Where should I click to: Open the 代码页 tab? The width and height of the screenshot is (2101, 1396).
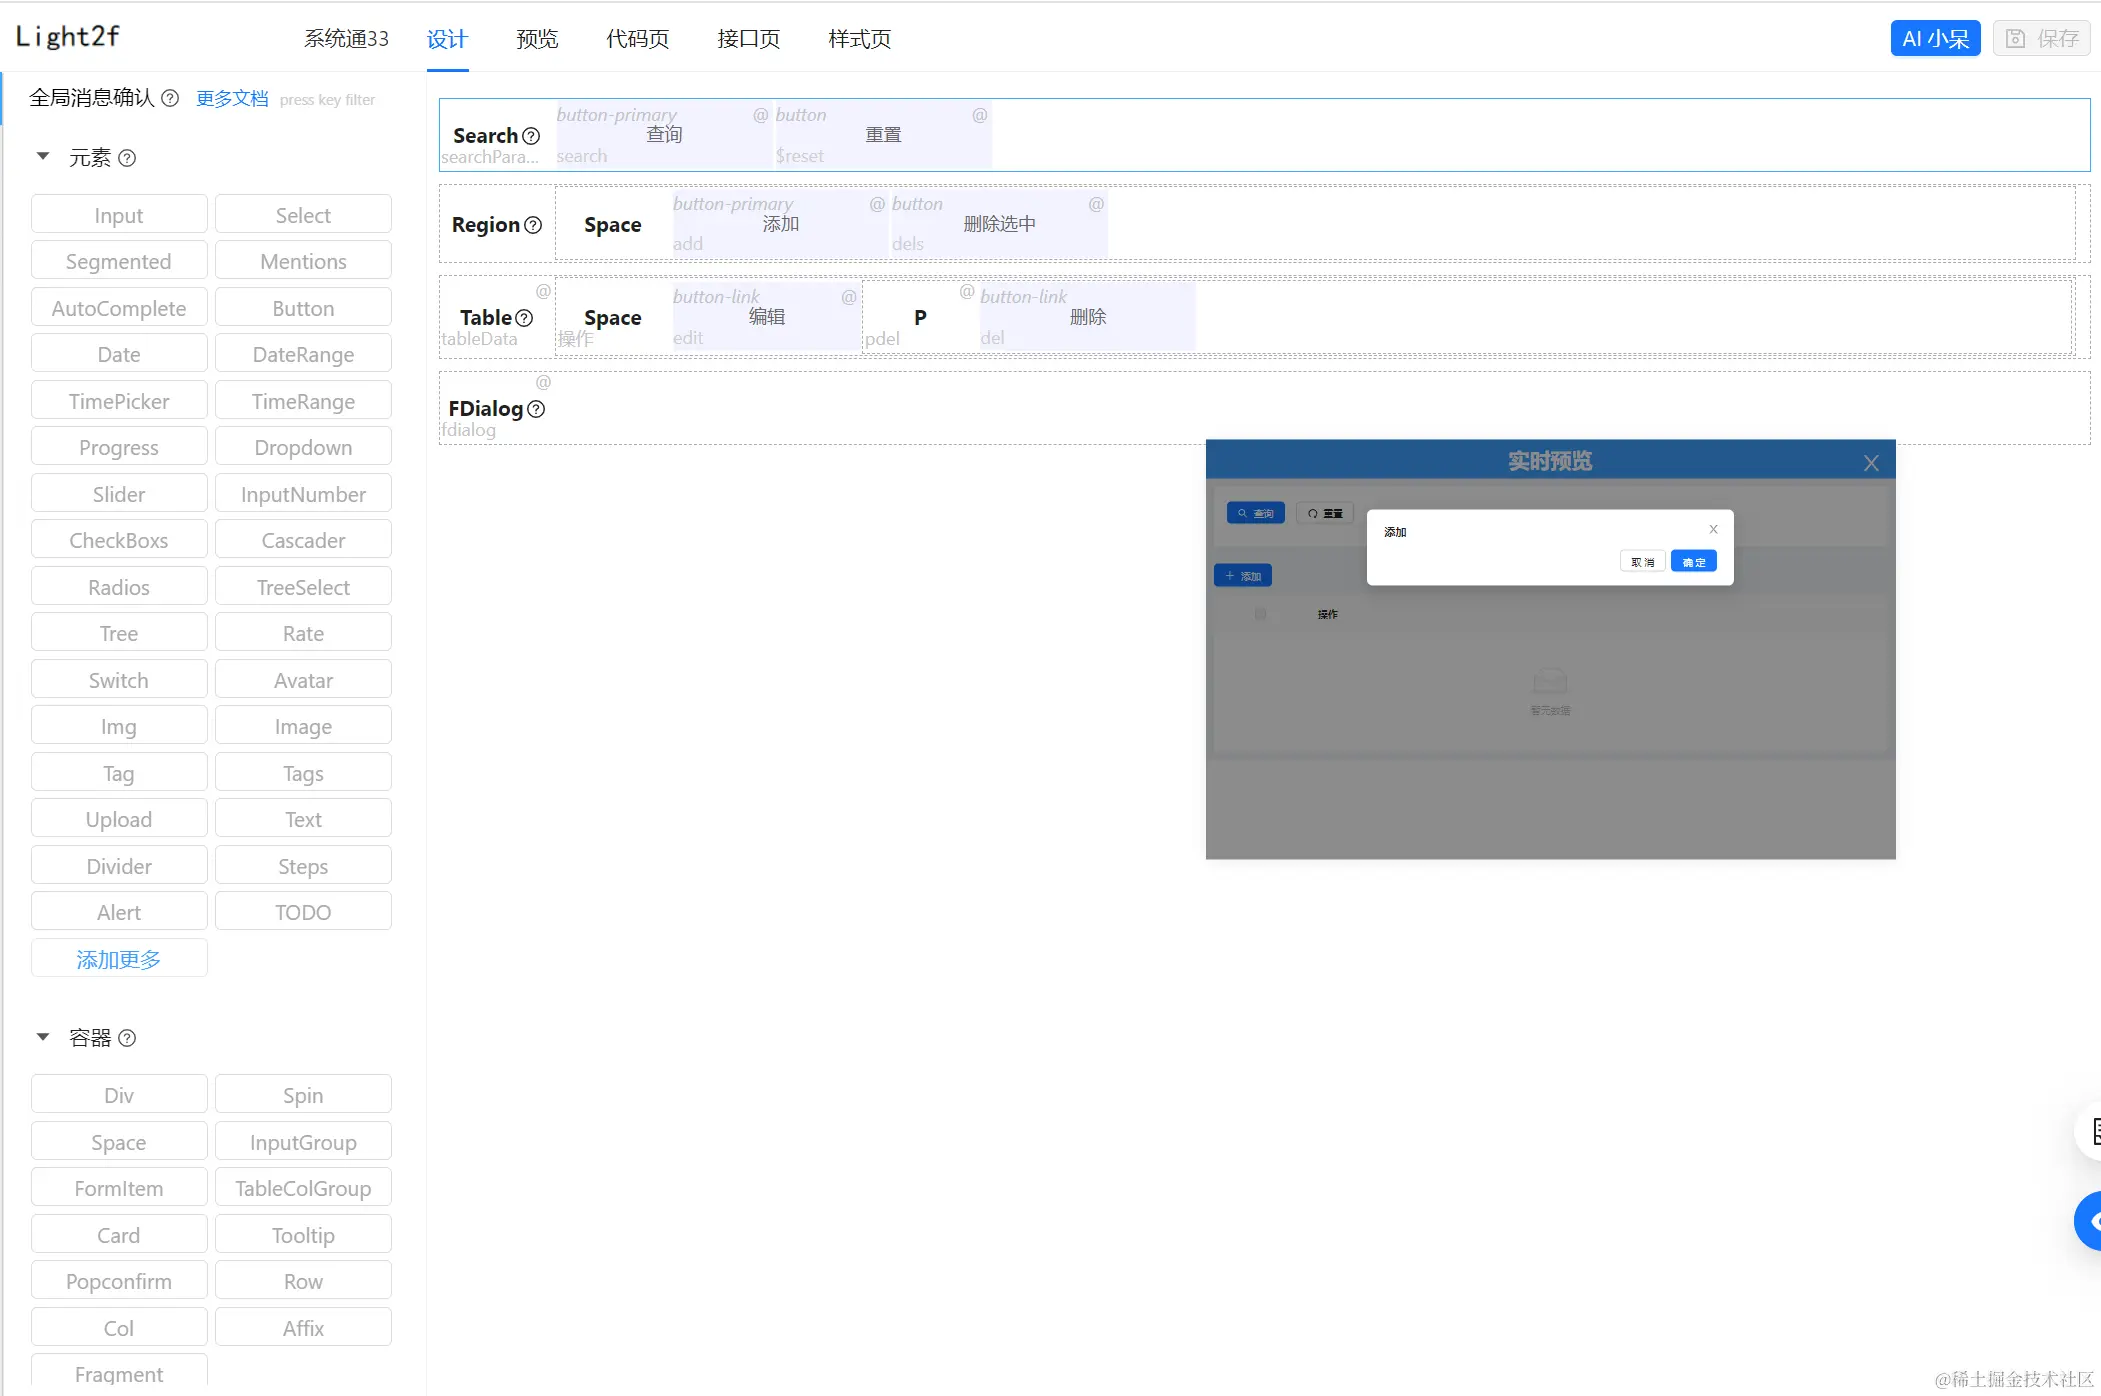(x=637, y=39)
